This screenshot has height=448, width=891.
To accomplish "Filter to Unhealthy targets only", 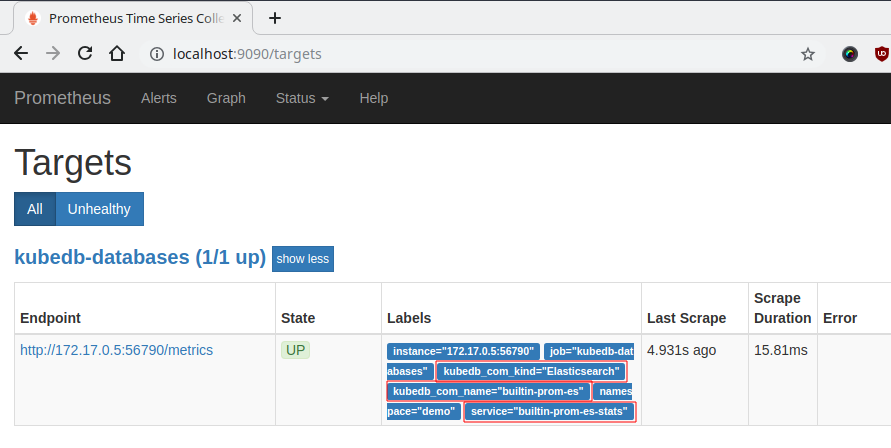I will pos(99,209).
